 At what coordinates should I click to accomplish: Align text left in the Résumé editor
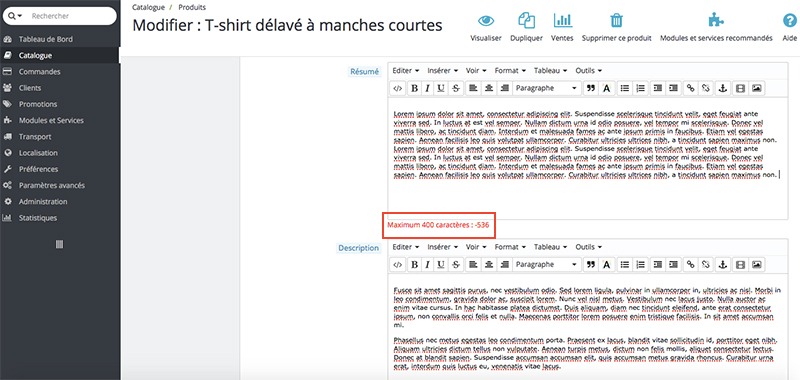point(473,88)
